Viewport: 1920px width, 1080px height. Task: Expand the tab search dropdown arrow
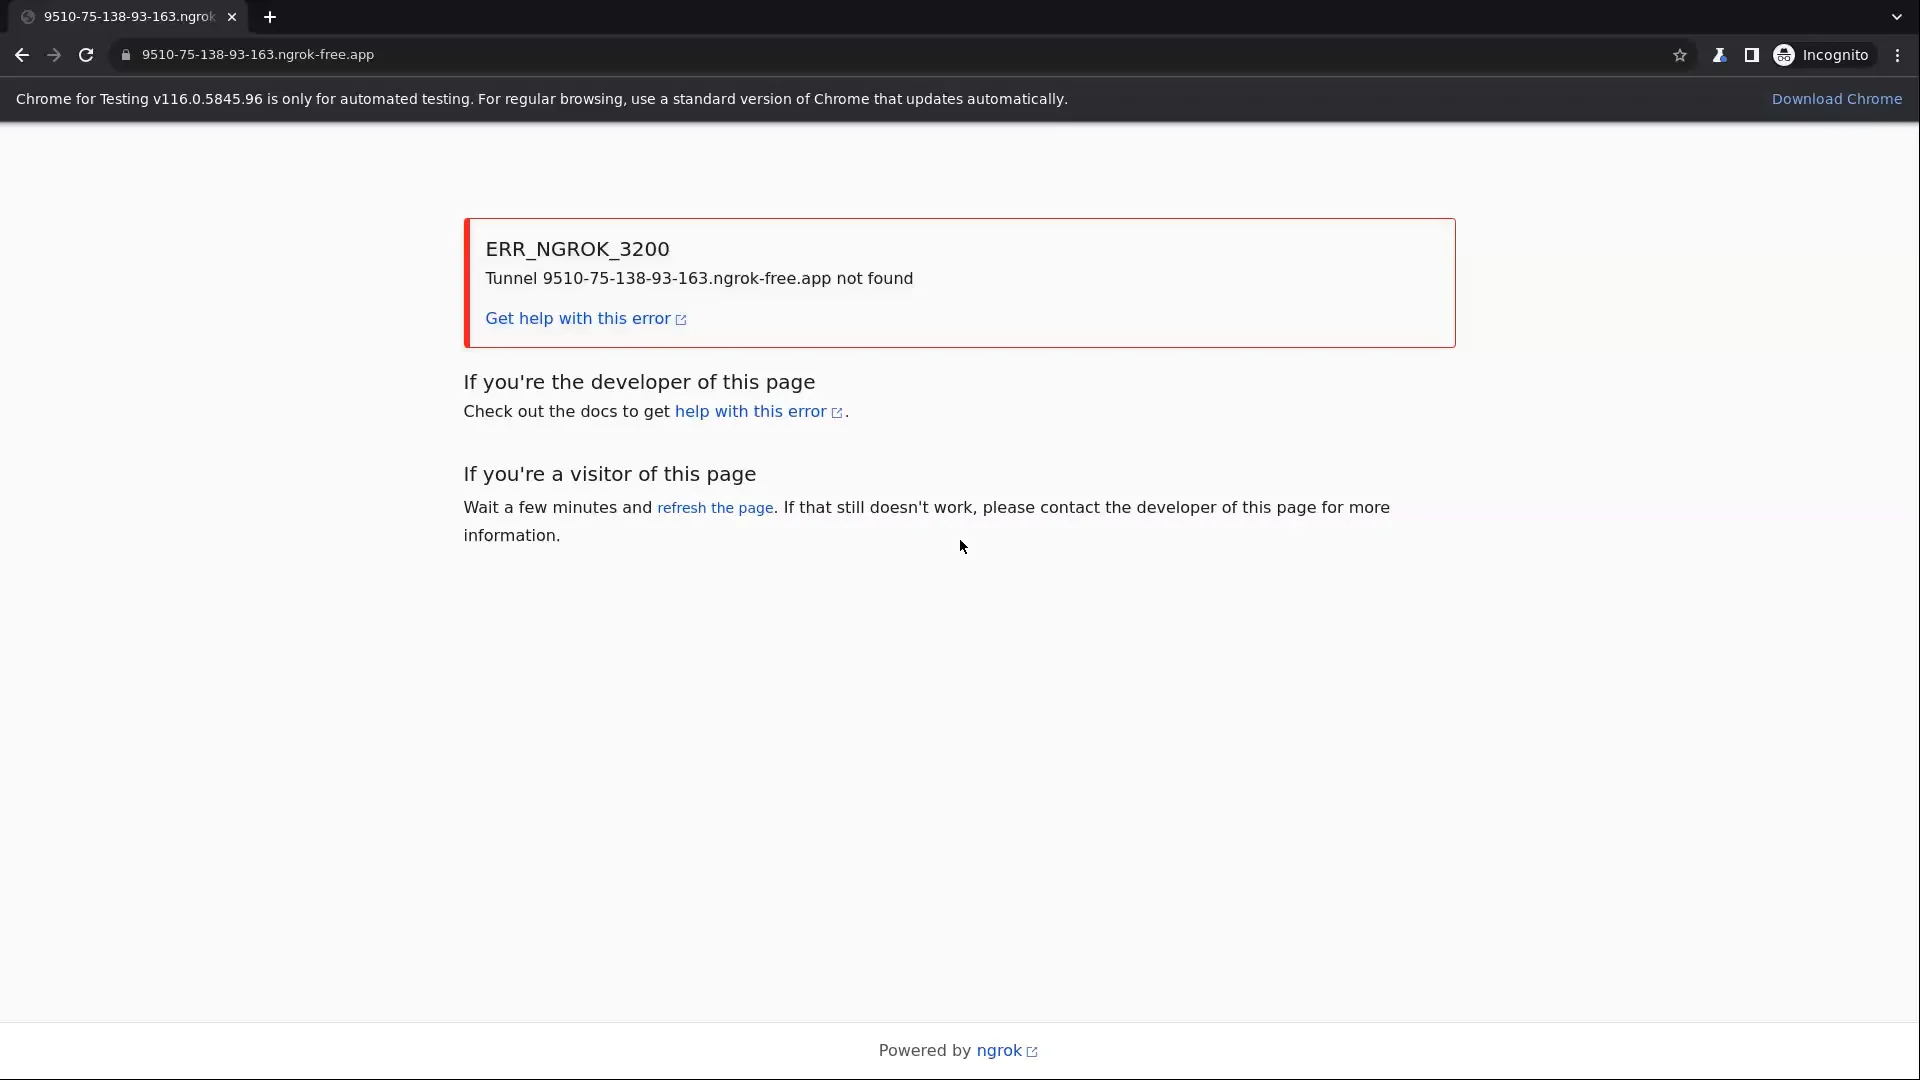coord(1896,17)
